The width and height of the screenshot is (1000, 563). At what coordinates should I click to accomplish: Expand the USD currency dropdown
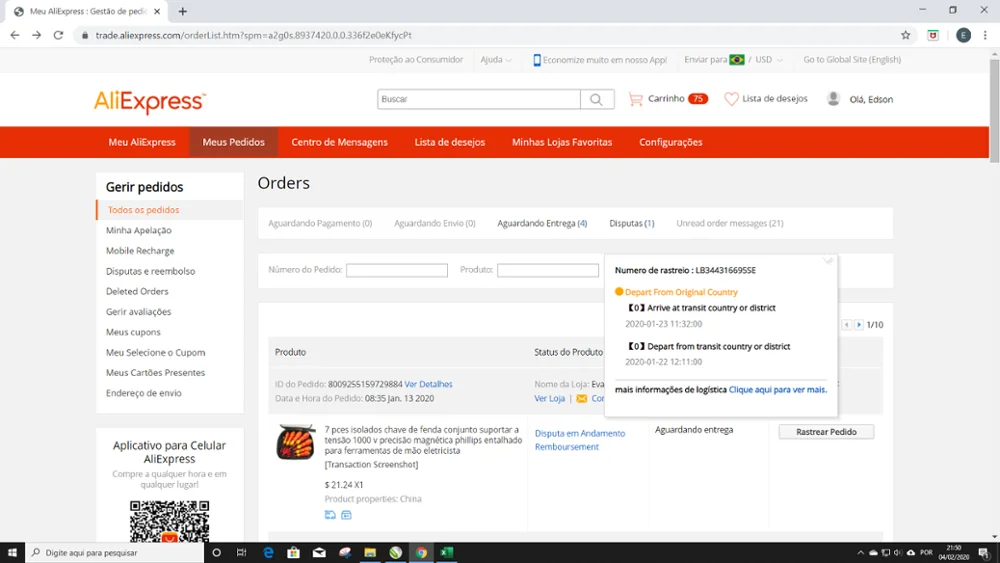point(768,60)
